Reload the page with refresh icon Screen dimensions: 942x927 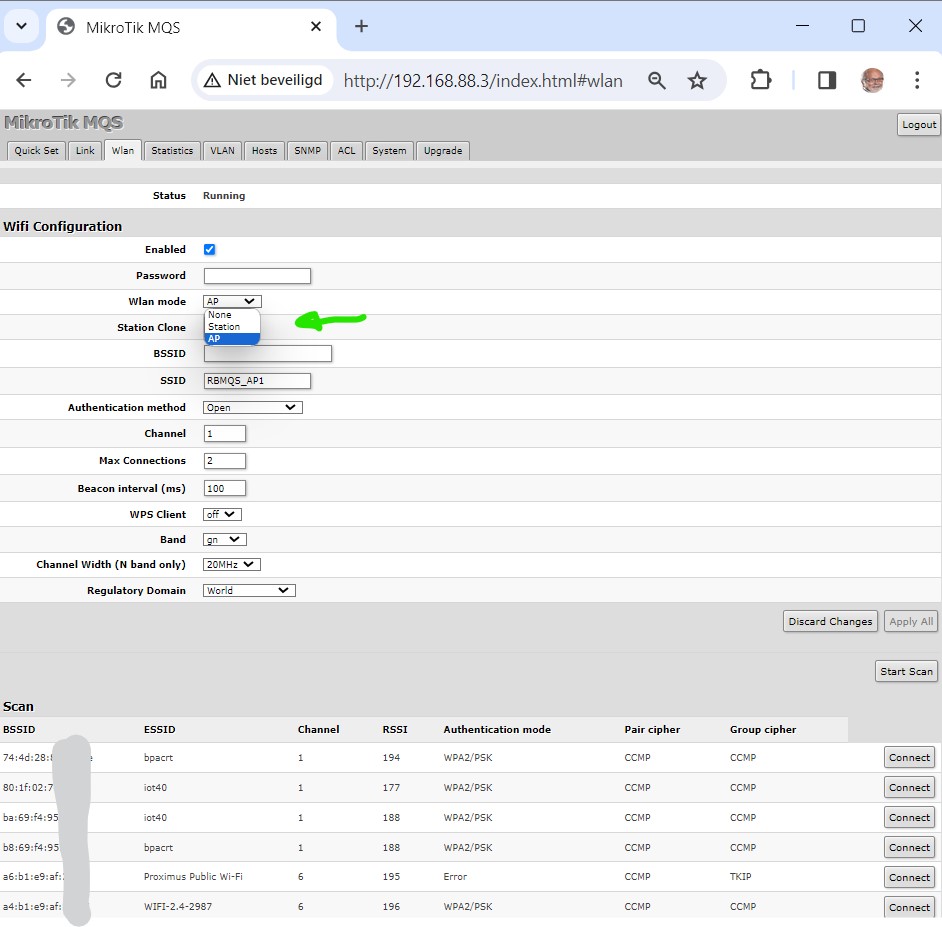pyautogui.click(x=113, y=81)
